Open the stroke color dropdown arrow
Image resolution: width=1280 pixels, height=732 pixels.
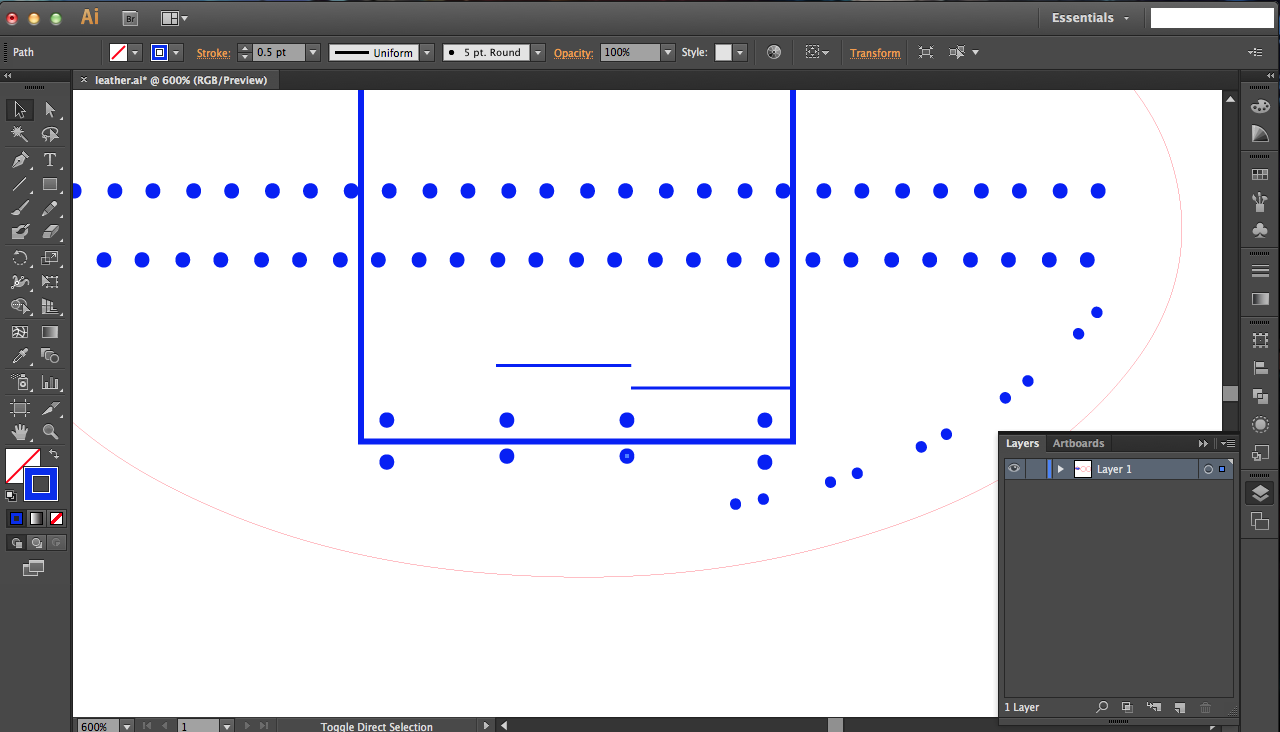[x=177, y=52]
